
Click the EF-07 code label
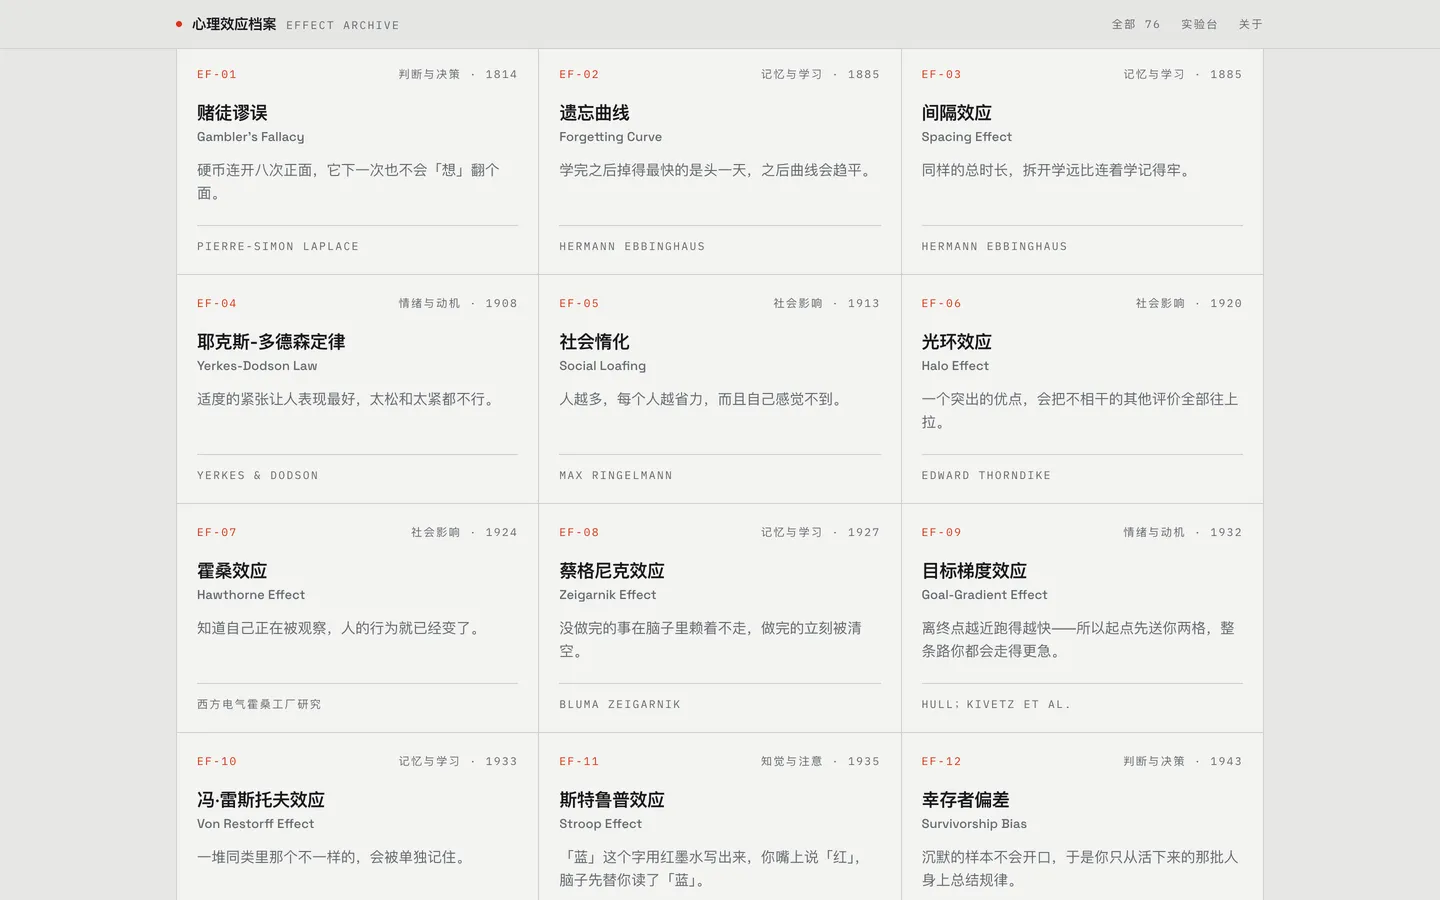pyautogui.click(x=217, y=532)
